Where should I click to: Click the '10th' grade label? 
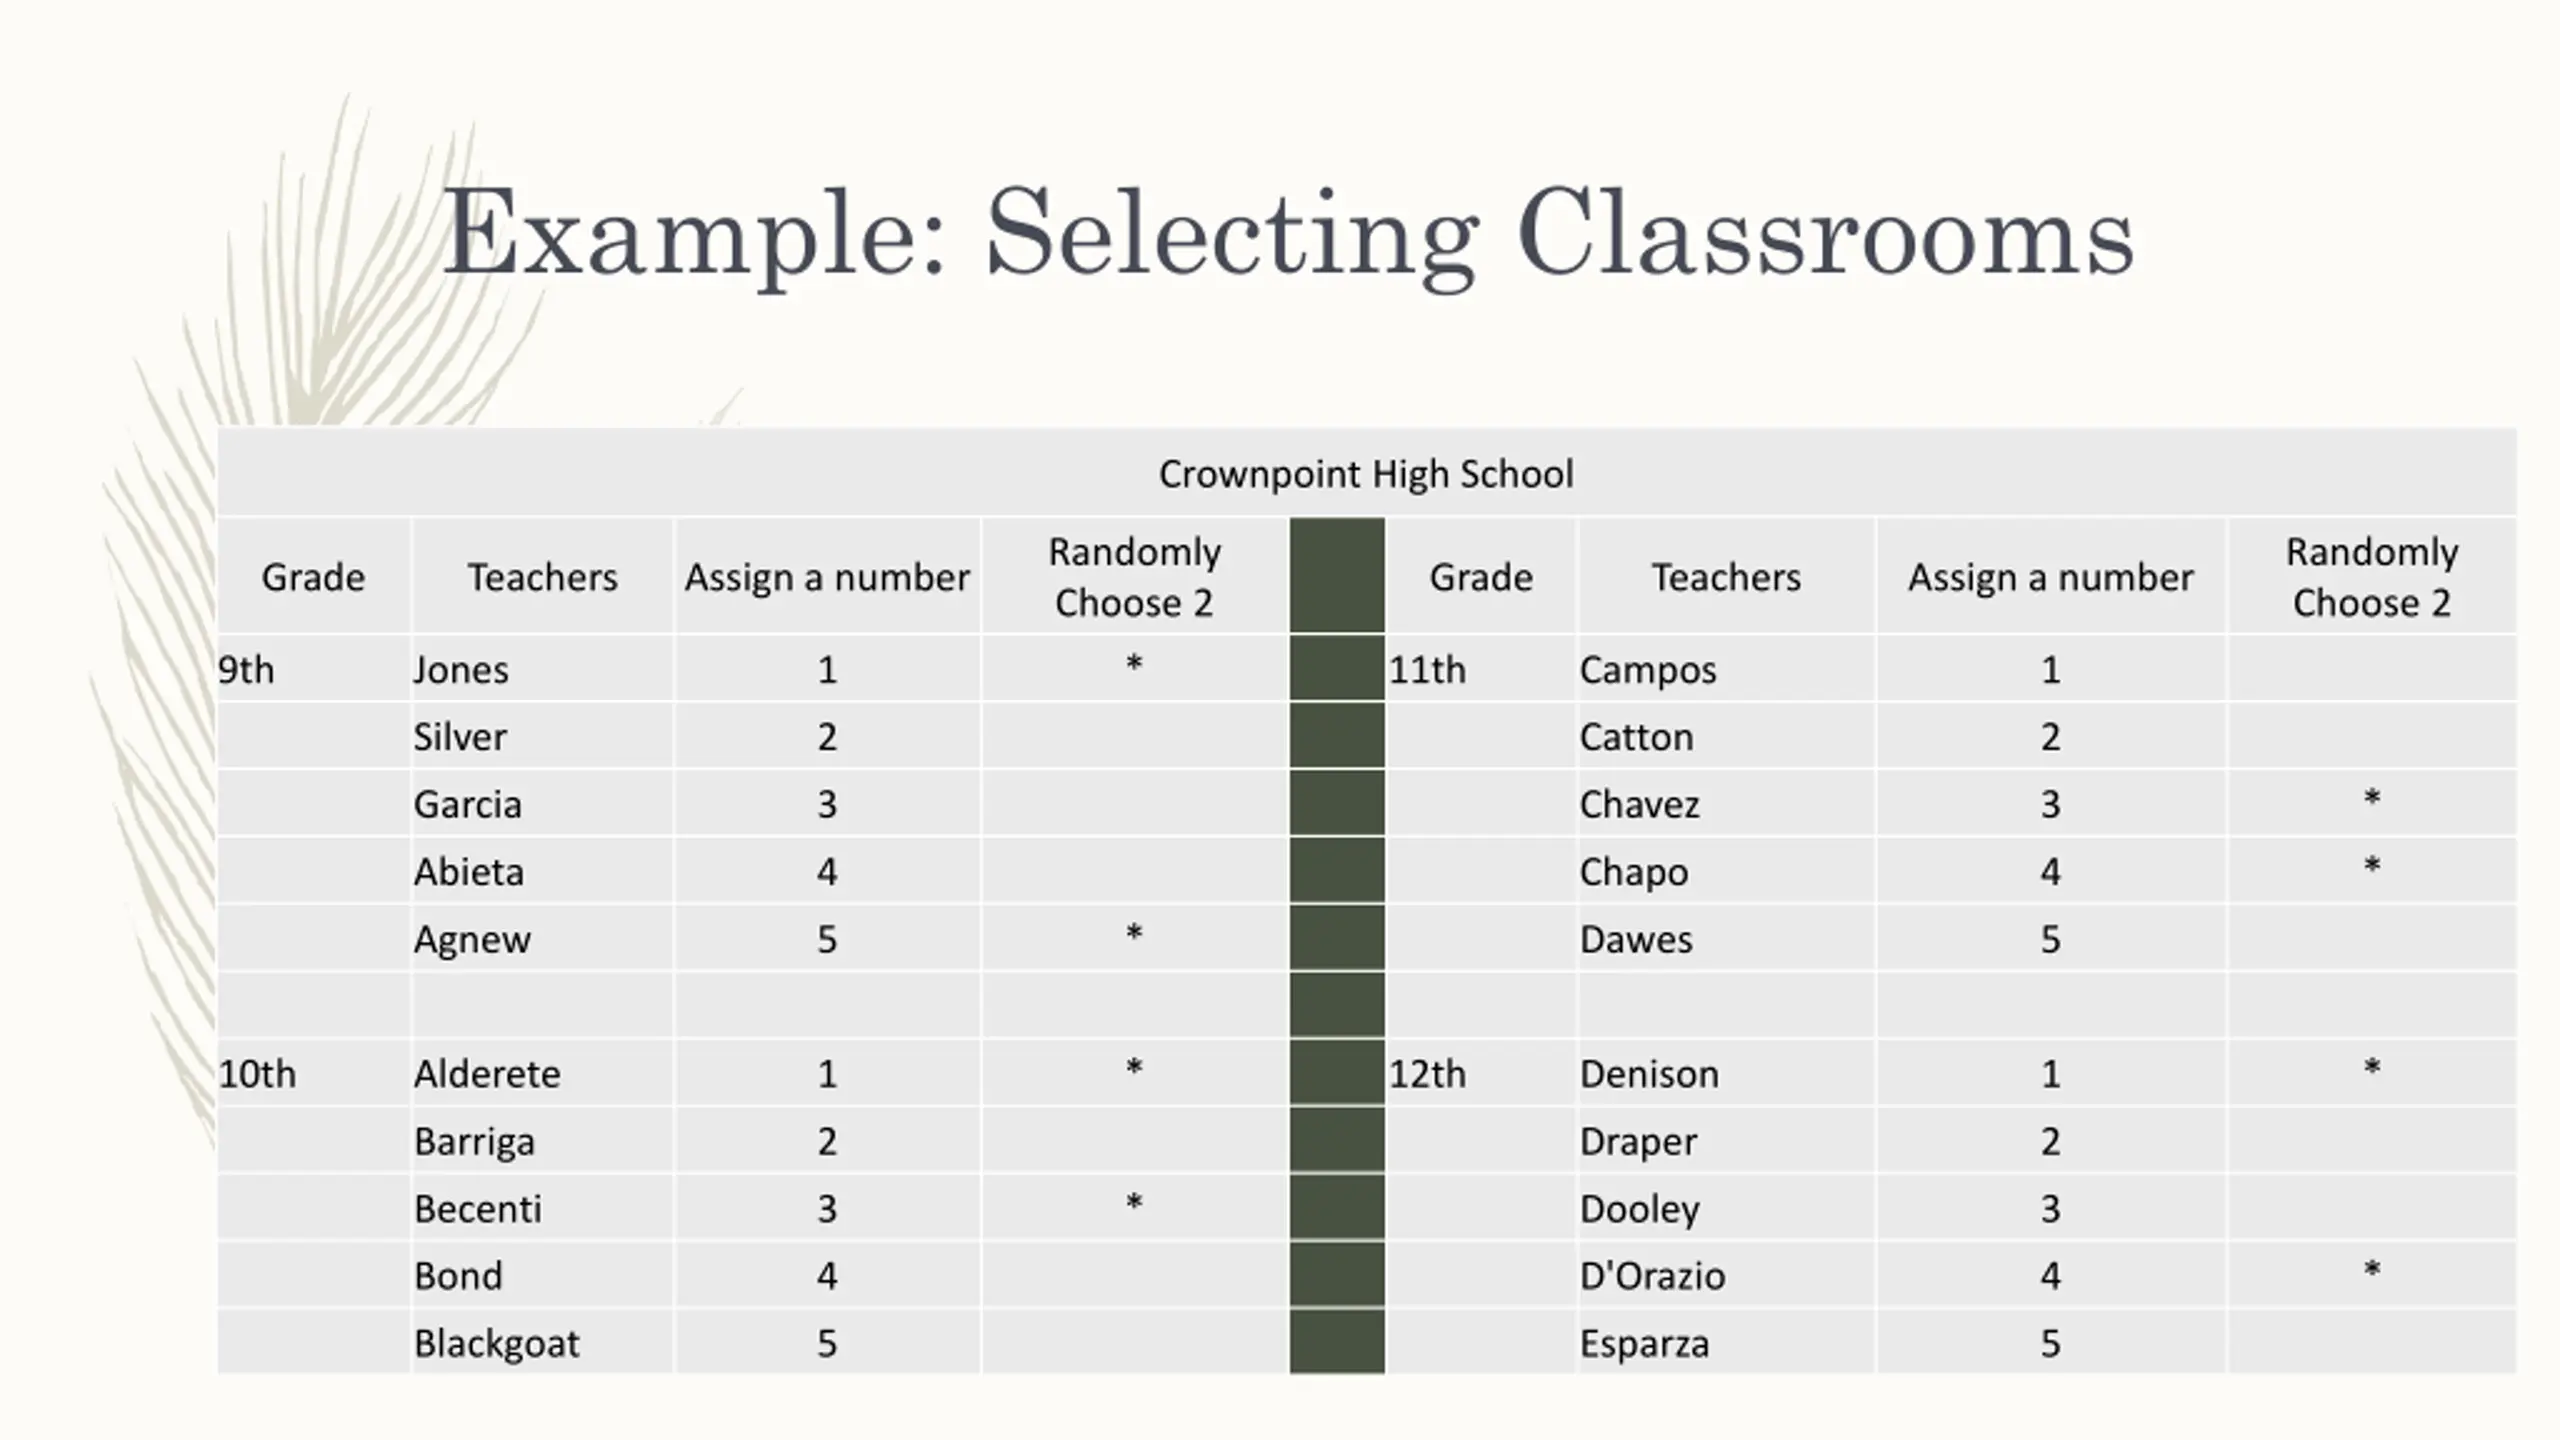[x=258, y=1074]
